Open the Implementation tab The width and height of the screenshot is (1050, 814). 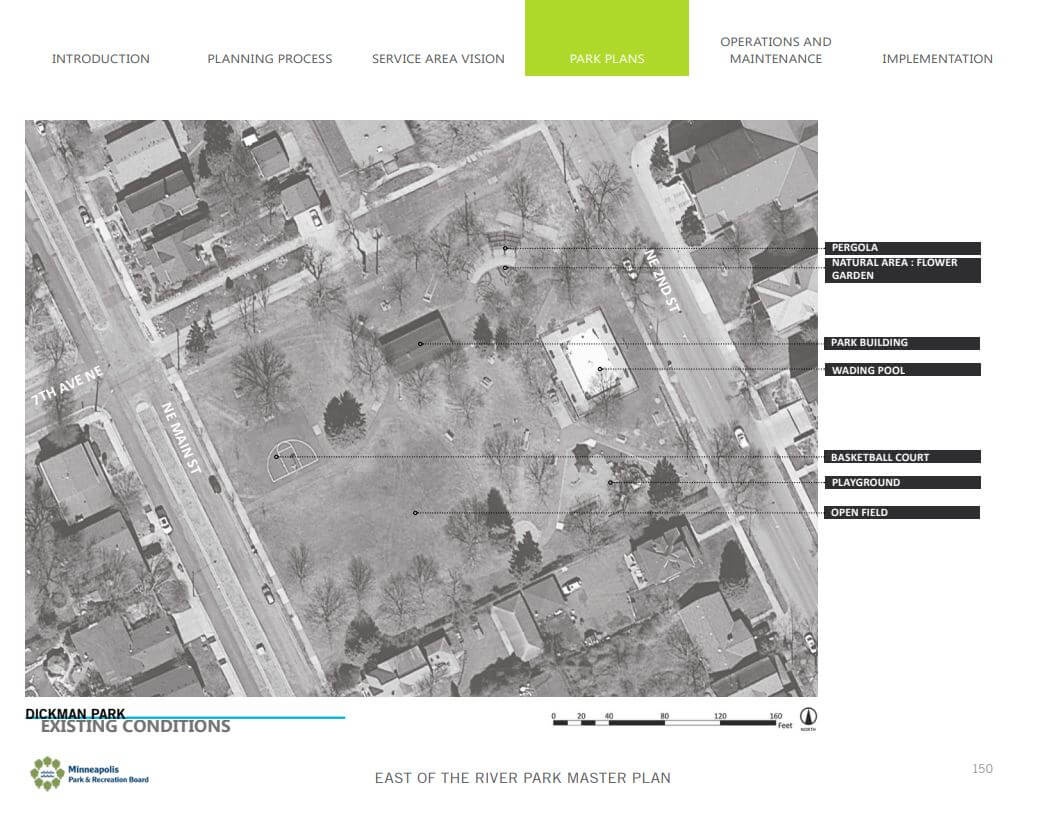pos(937,59)
